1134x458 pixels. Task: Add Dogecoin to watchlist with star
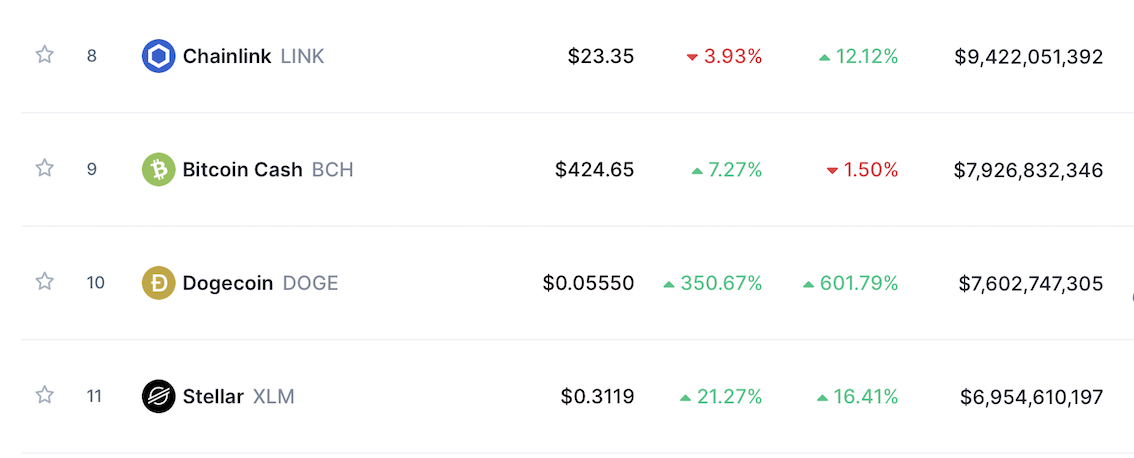(x=45, y=282)
